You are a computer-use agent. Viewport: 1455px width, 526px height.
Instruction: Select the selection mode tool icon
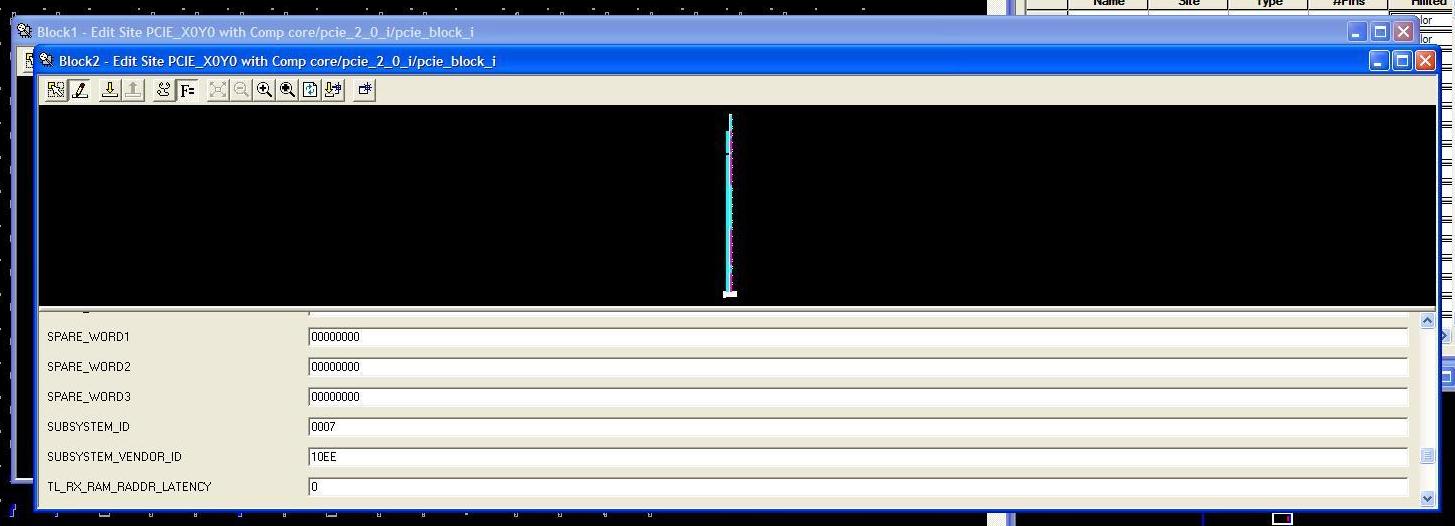pos(56,90)
